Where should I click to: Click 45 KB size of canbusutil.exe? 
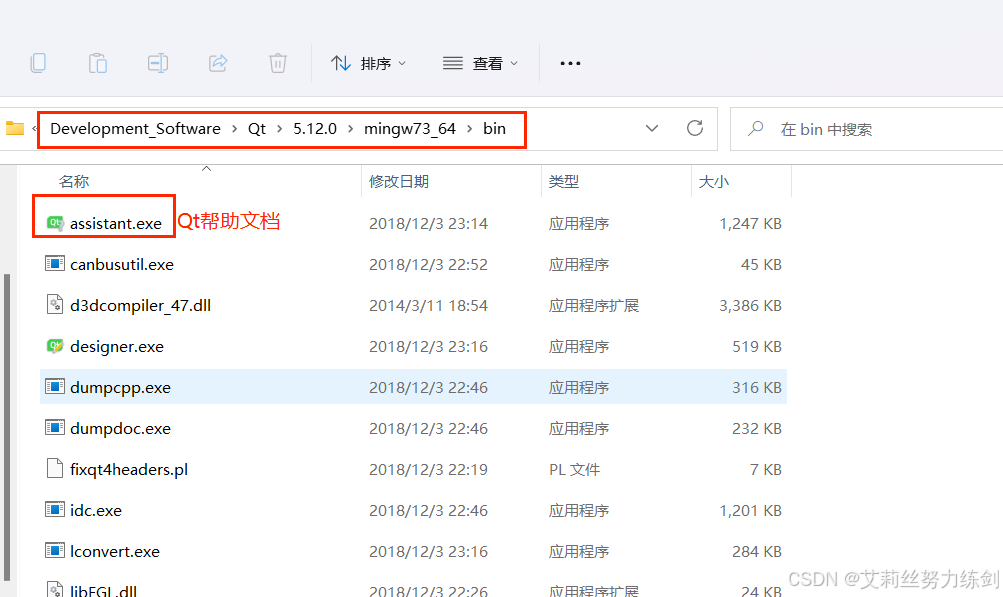tap(761, 264)
